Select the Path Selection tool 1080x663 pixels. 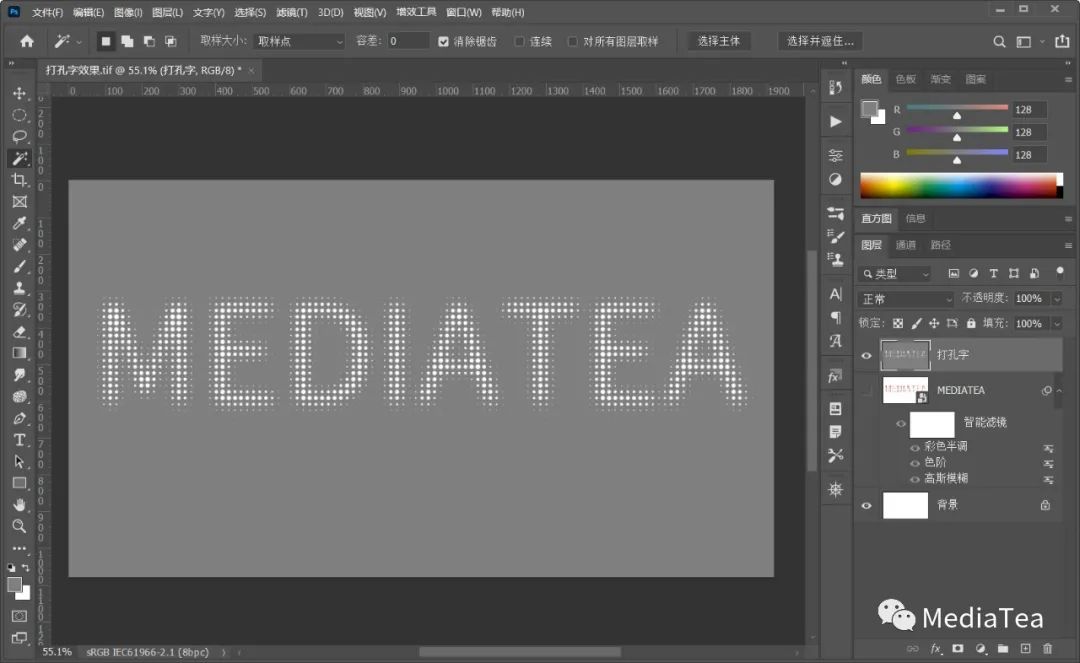19,462
